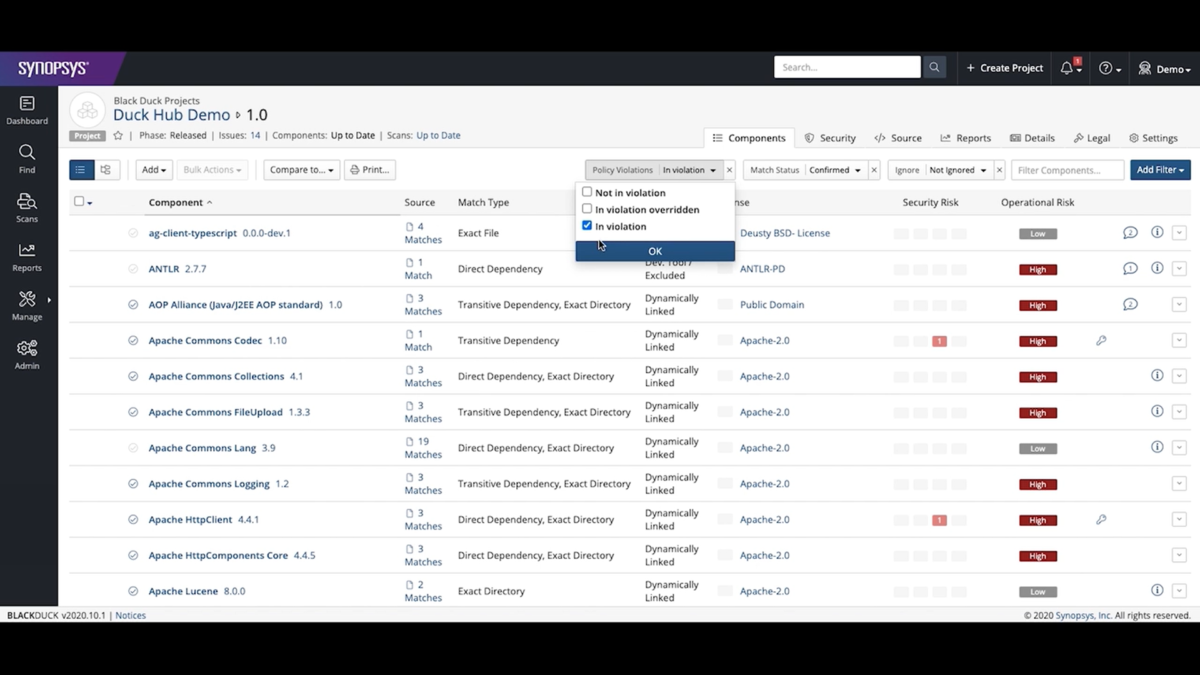Switch to tree view
Viewport: 1200px width, 675px height.
click(106, 170)
